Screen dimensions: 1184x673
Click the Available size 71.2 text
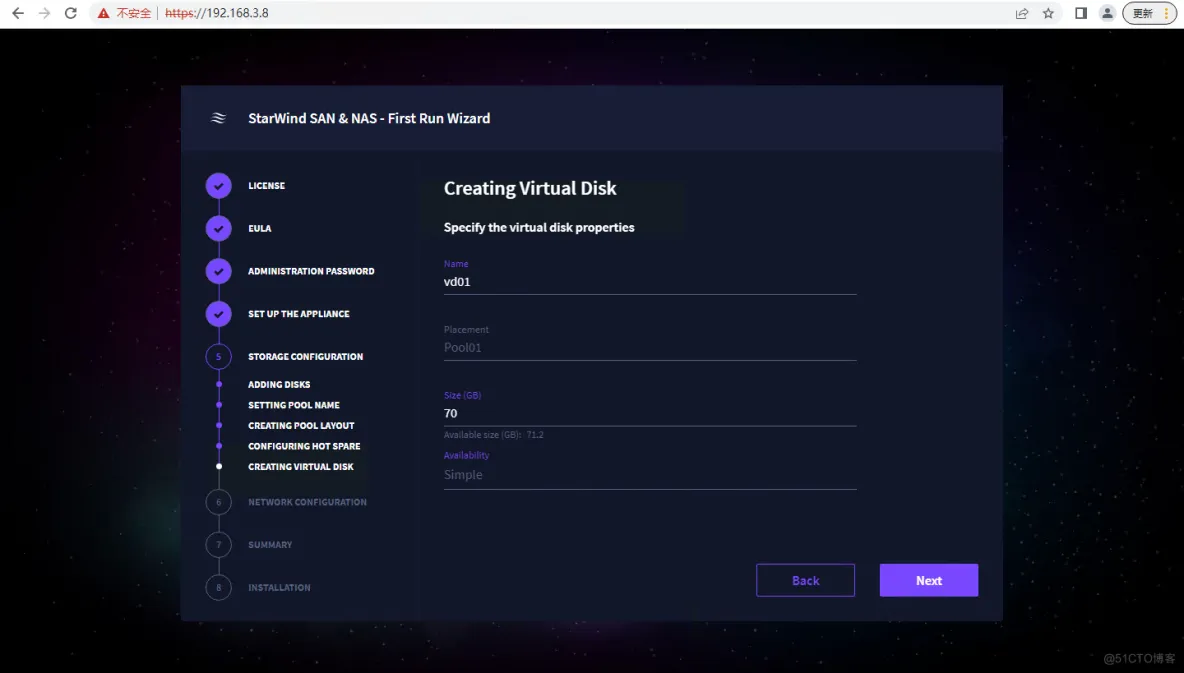click(x=494, y=435)
